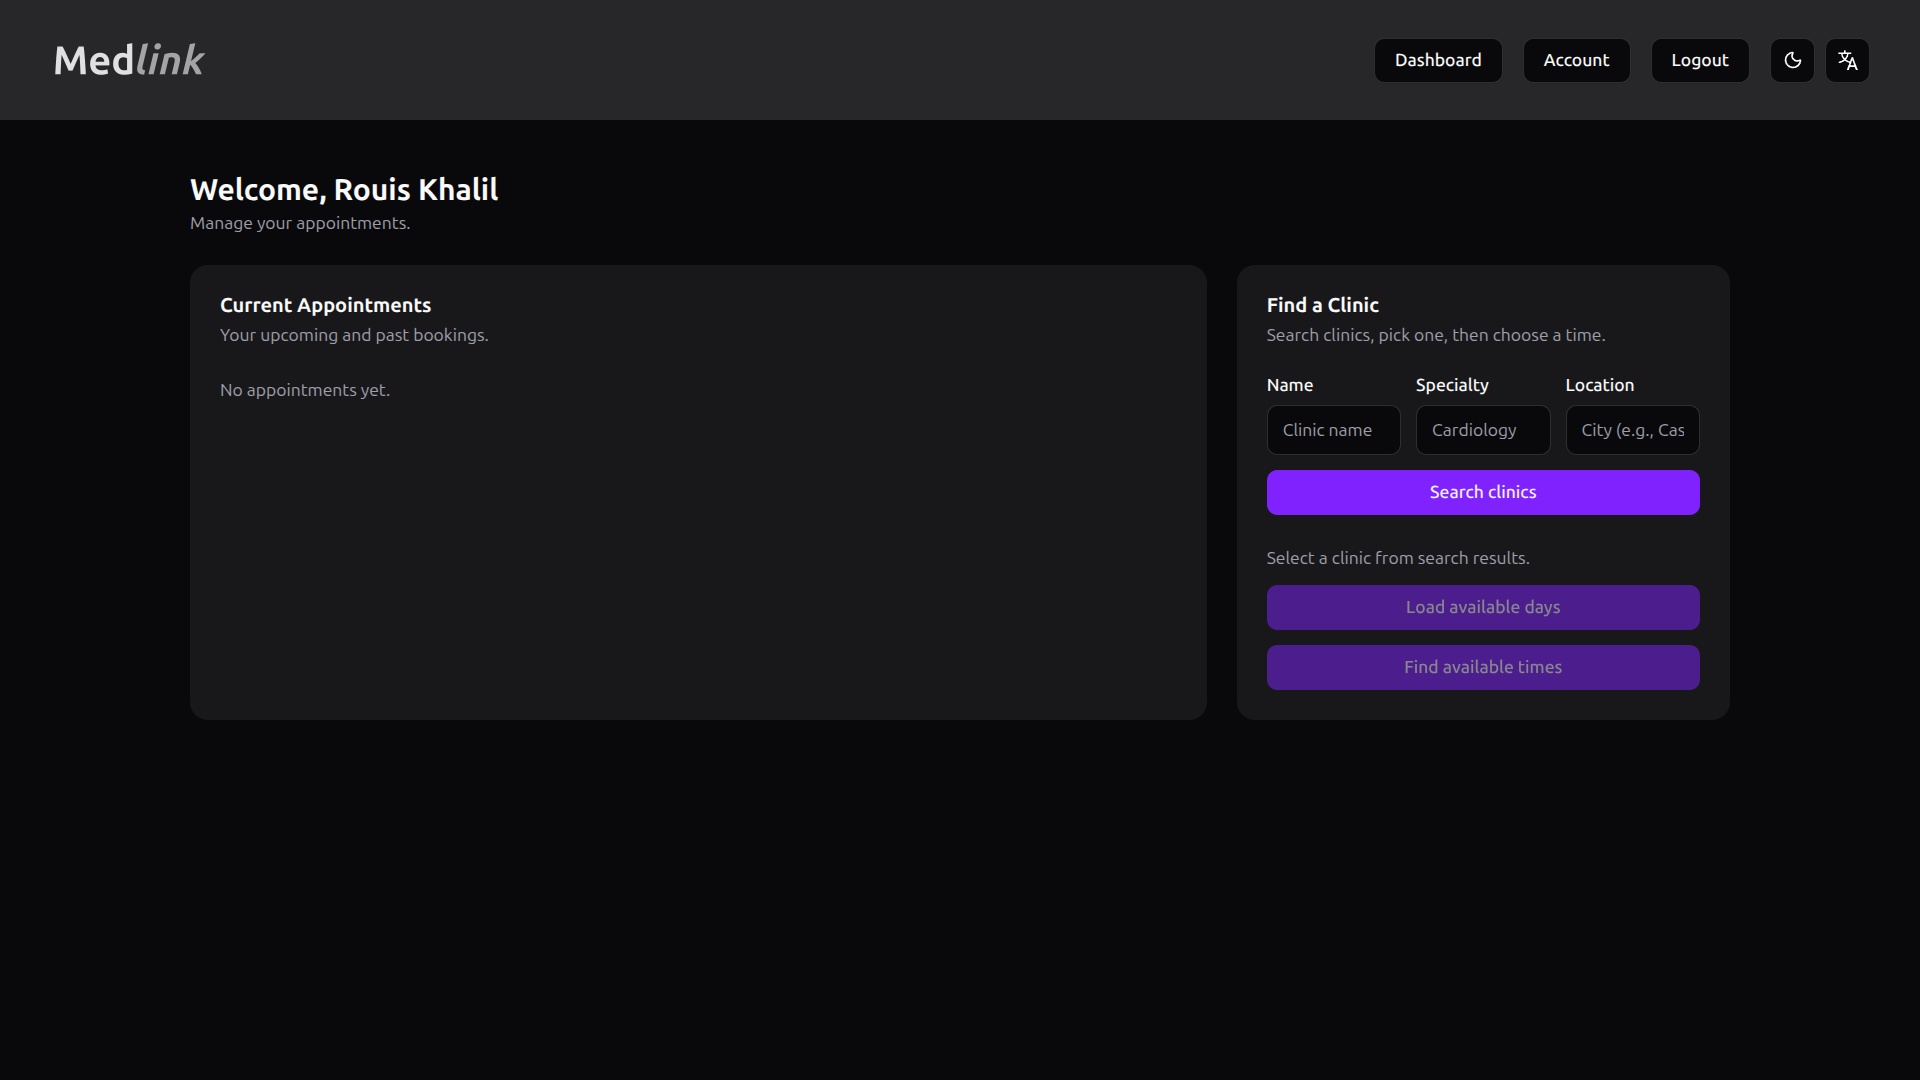Click the Clinic name input field
Screen dimensions: 1920x1080
pyautogui.click(x=1333, y=430)
